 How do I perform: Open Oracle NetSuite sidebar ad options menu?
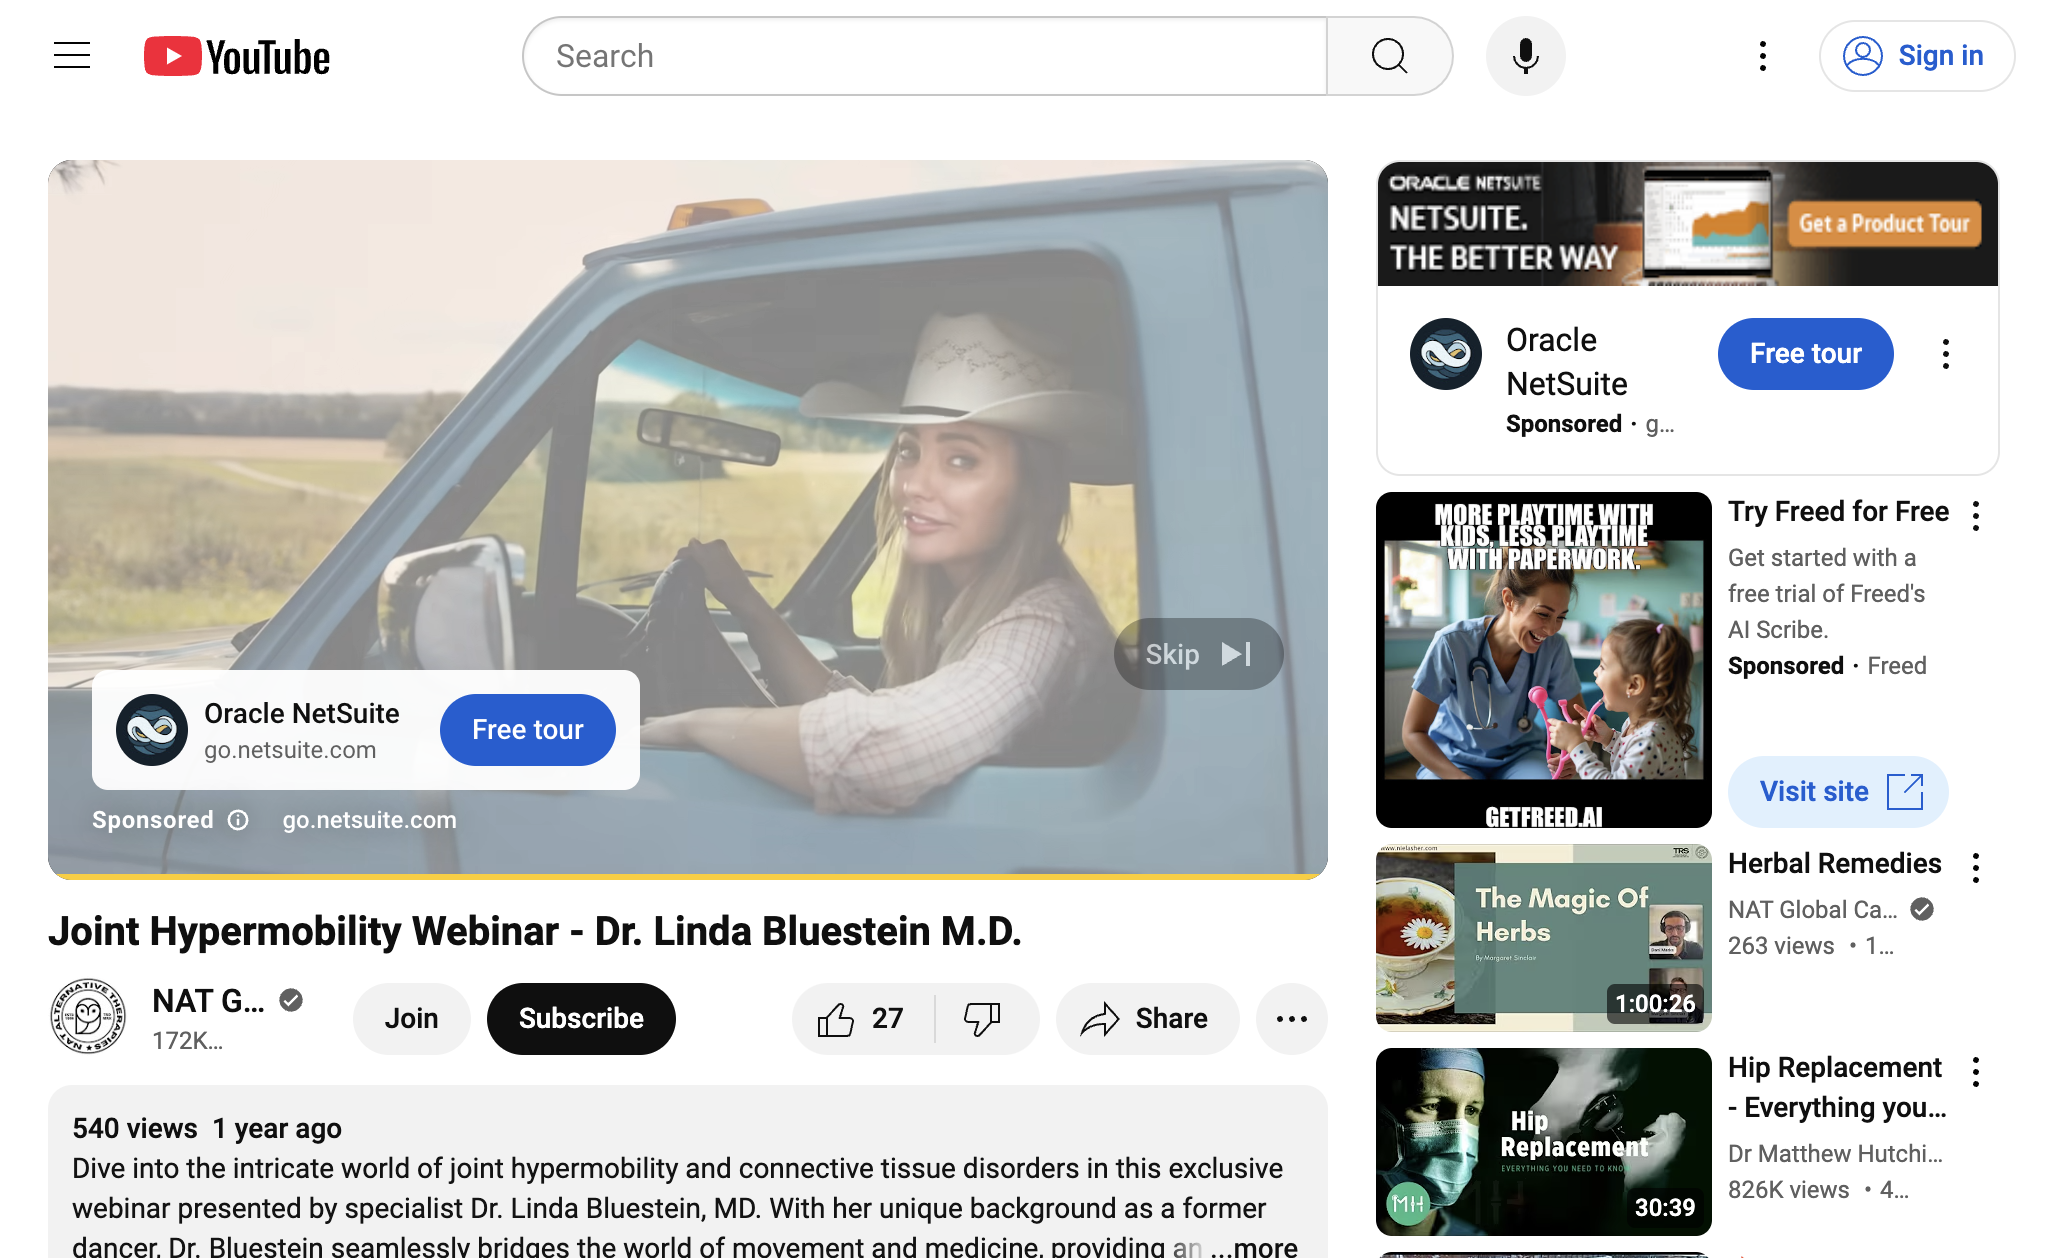point(1946,354)
